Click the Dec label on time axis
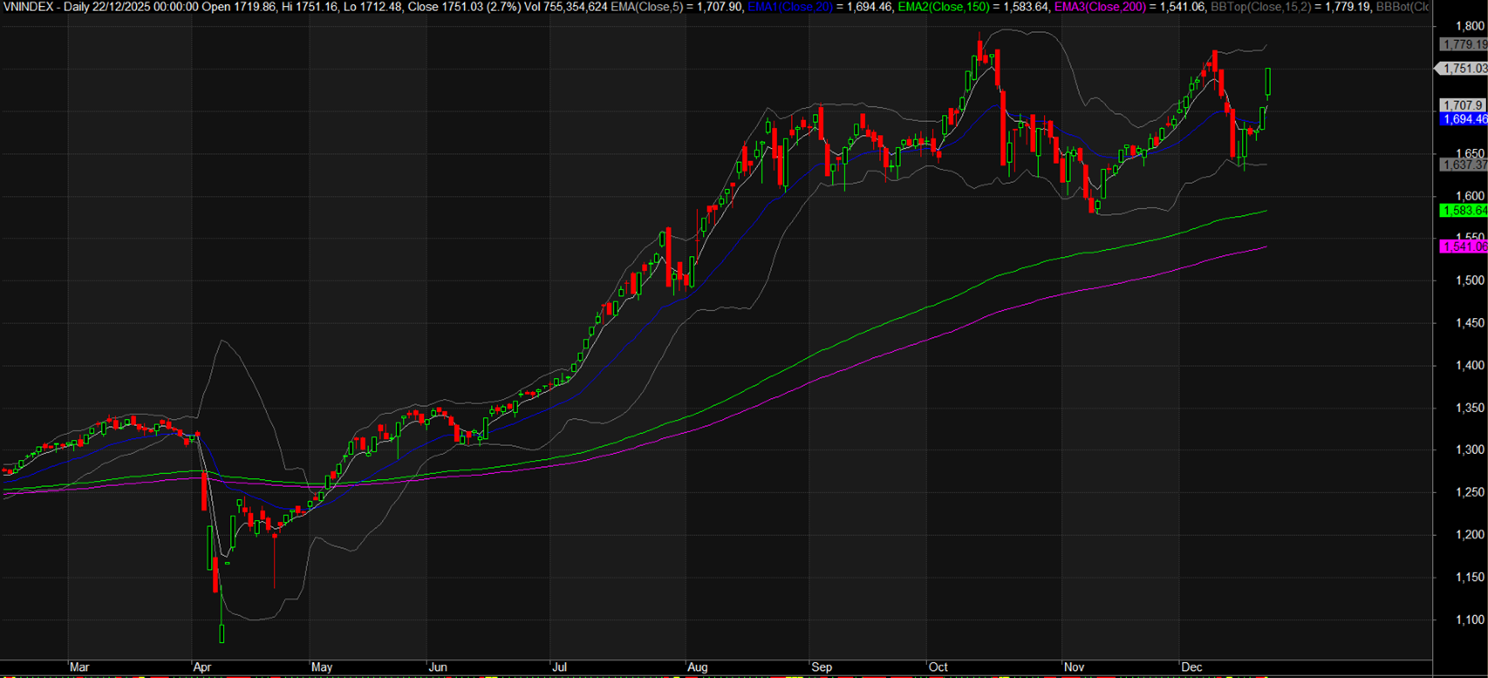The image size is (1488, 678). tap(1191, 666)
